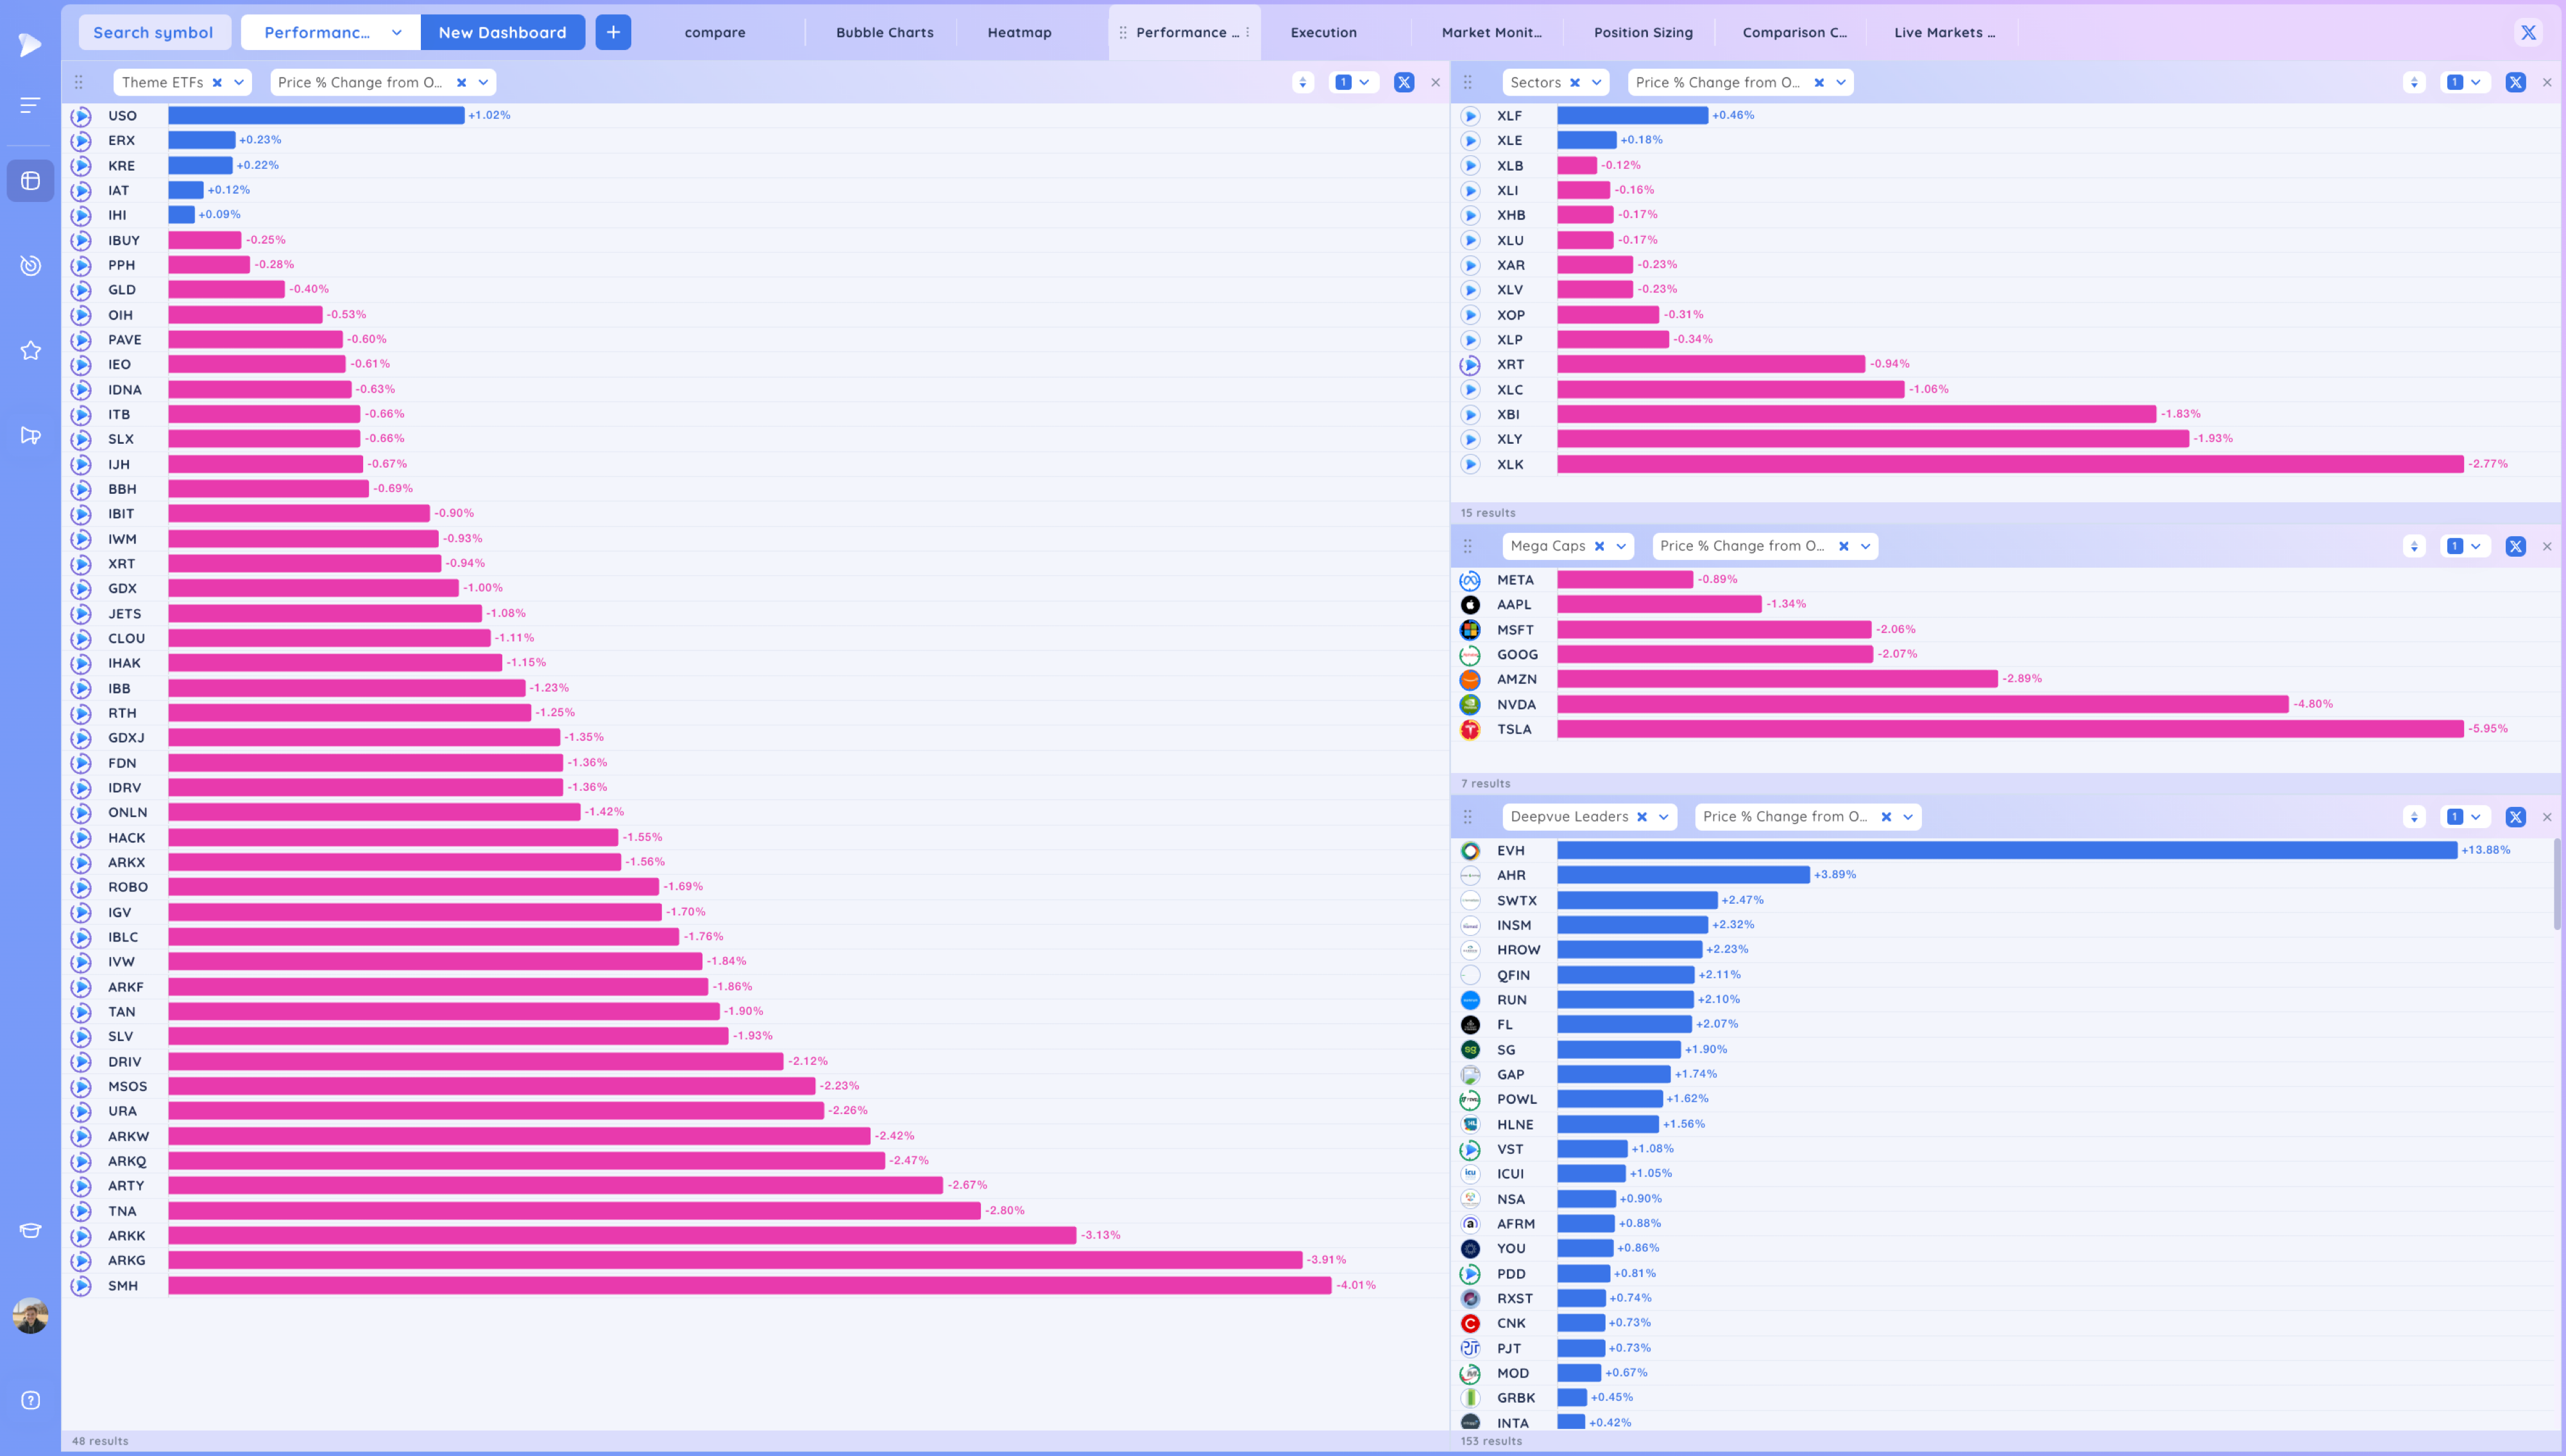Clear the Price % Change metric in Sectors
This screenshot has width=2566, height=1456.
coord(1818,82)
